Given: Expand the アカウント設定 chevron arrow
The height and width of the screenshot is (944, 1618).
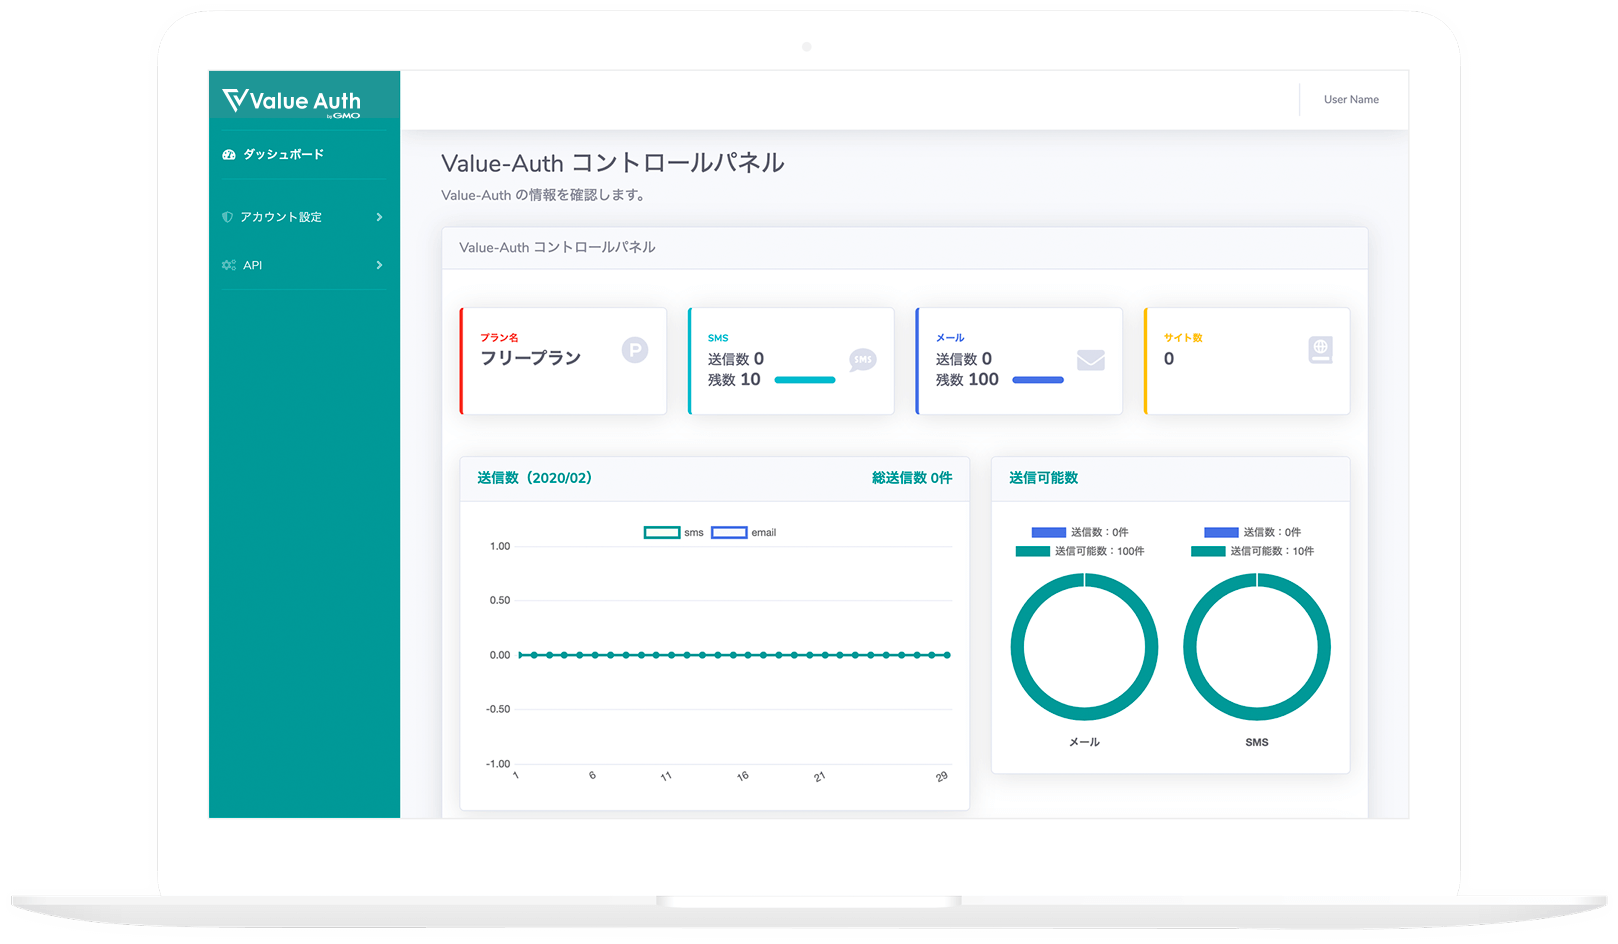Looking at the screenshot, I should [x=379, y=217].
